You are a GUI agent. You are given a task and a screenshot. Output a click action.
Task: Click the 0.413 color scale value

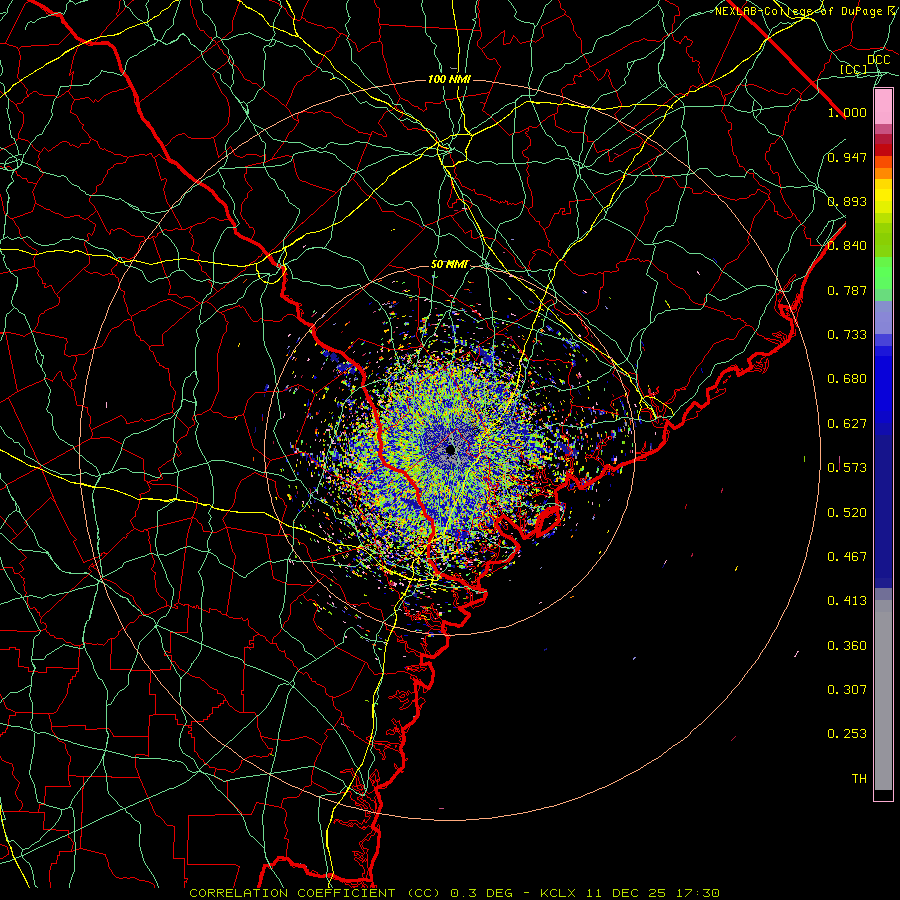tap(847, 601)
